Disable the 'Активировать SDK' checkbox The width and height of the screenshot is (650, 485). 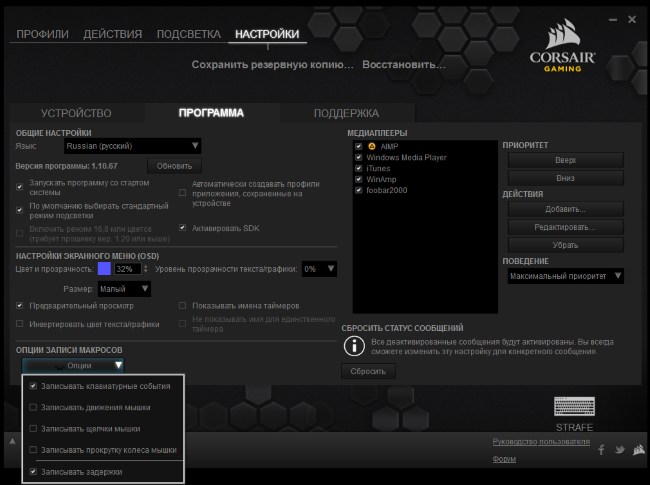[x=182, y=228]
